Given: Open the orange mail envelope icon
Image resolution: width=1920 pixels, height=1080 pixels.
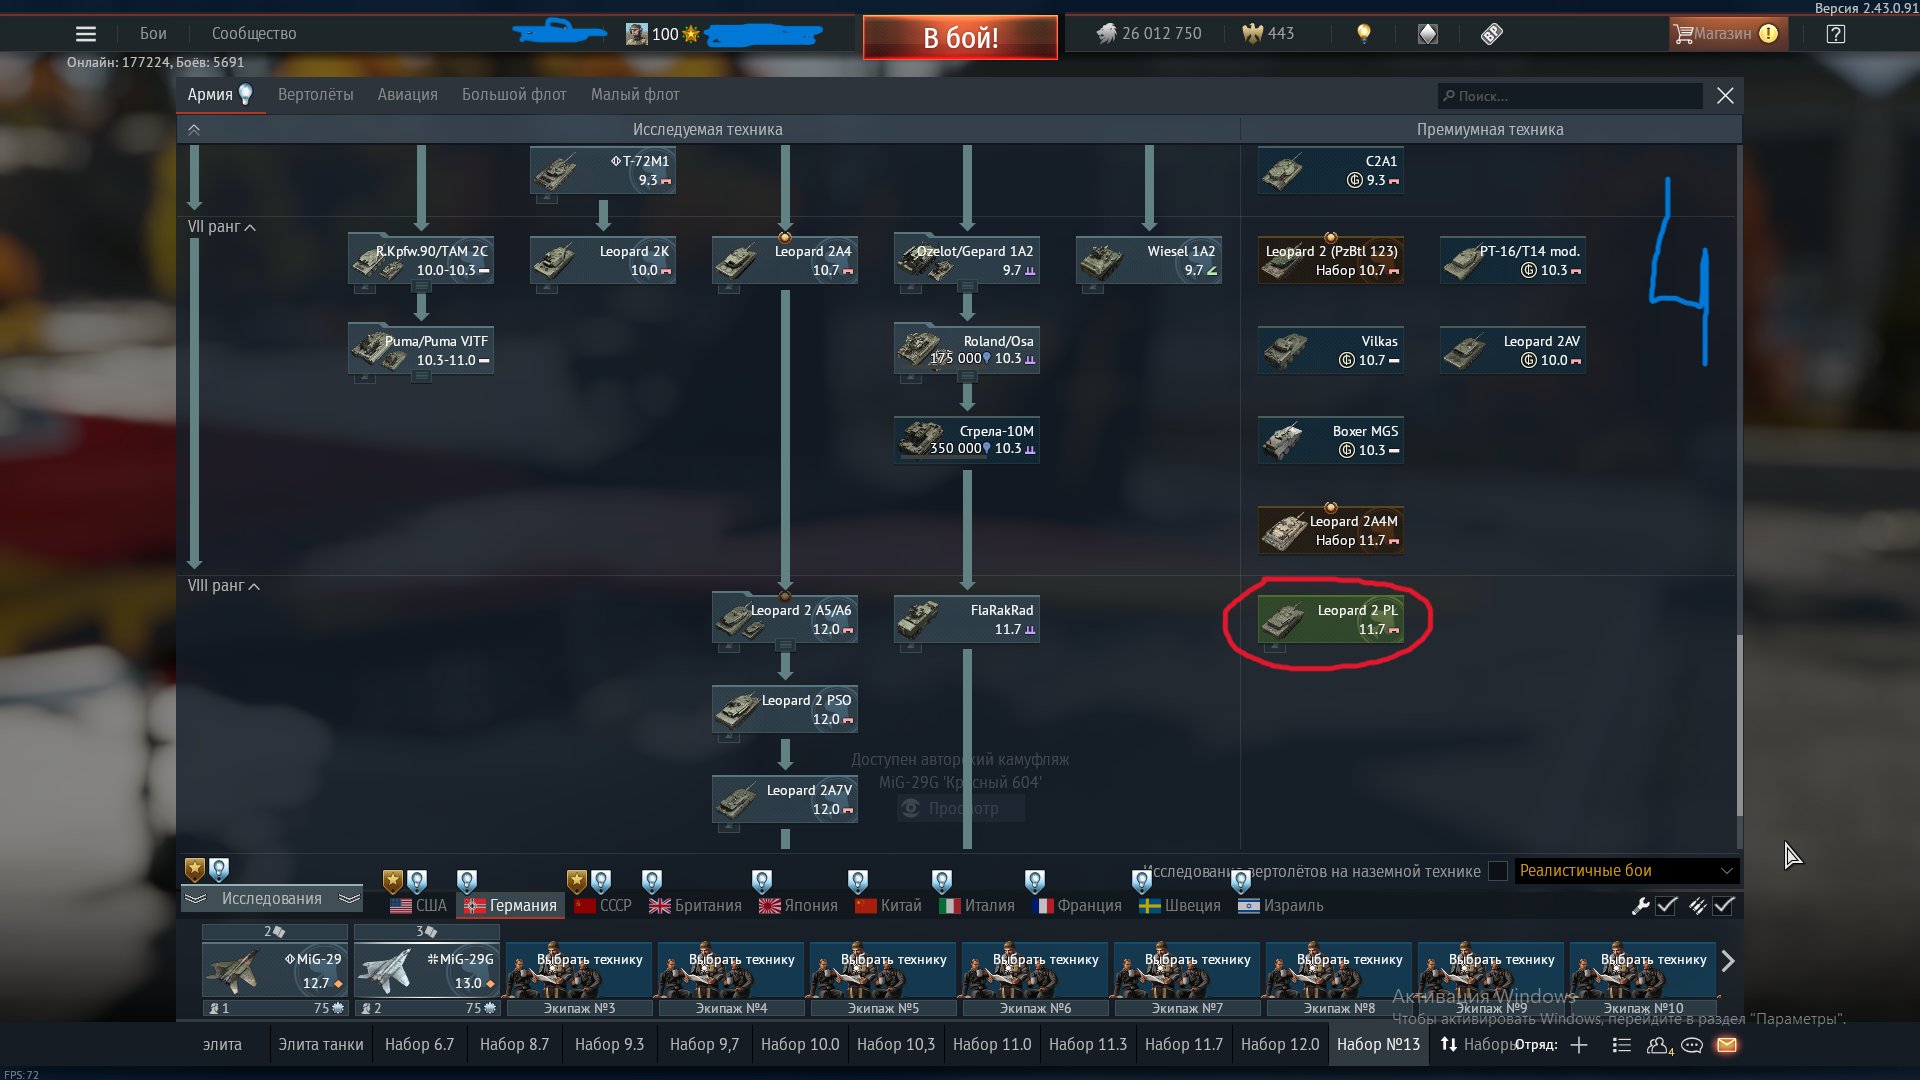Looking at the screenshot, I should click(1727, 1045).
